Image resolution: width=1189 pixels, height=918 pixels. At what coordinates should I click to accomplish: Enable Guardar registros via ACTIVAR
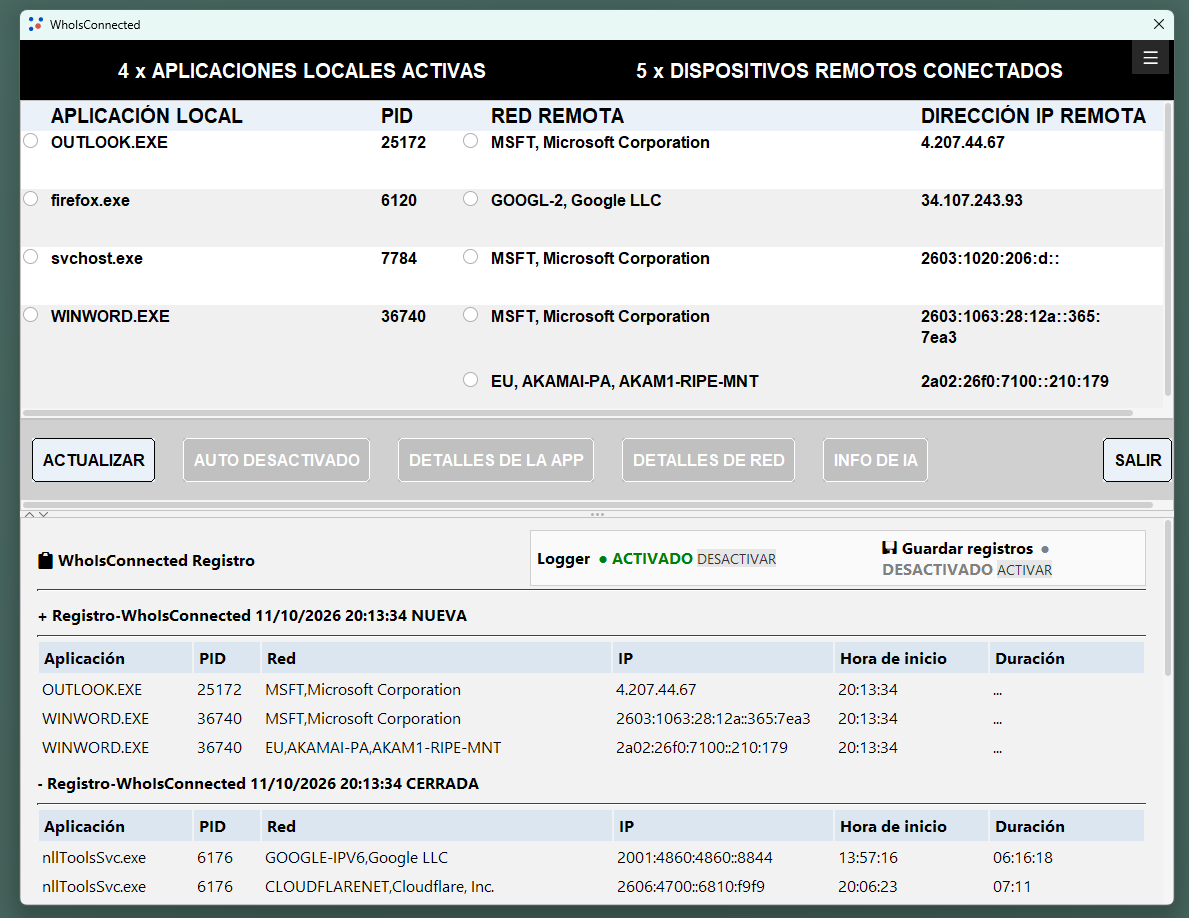pyautogui.click(x=1024, y=570)
